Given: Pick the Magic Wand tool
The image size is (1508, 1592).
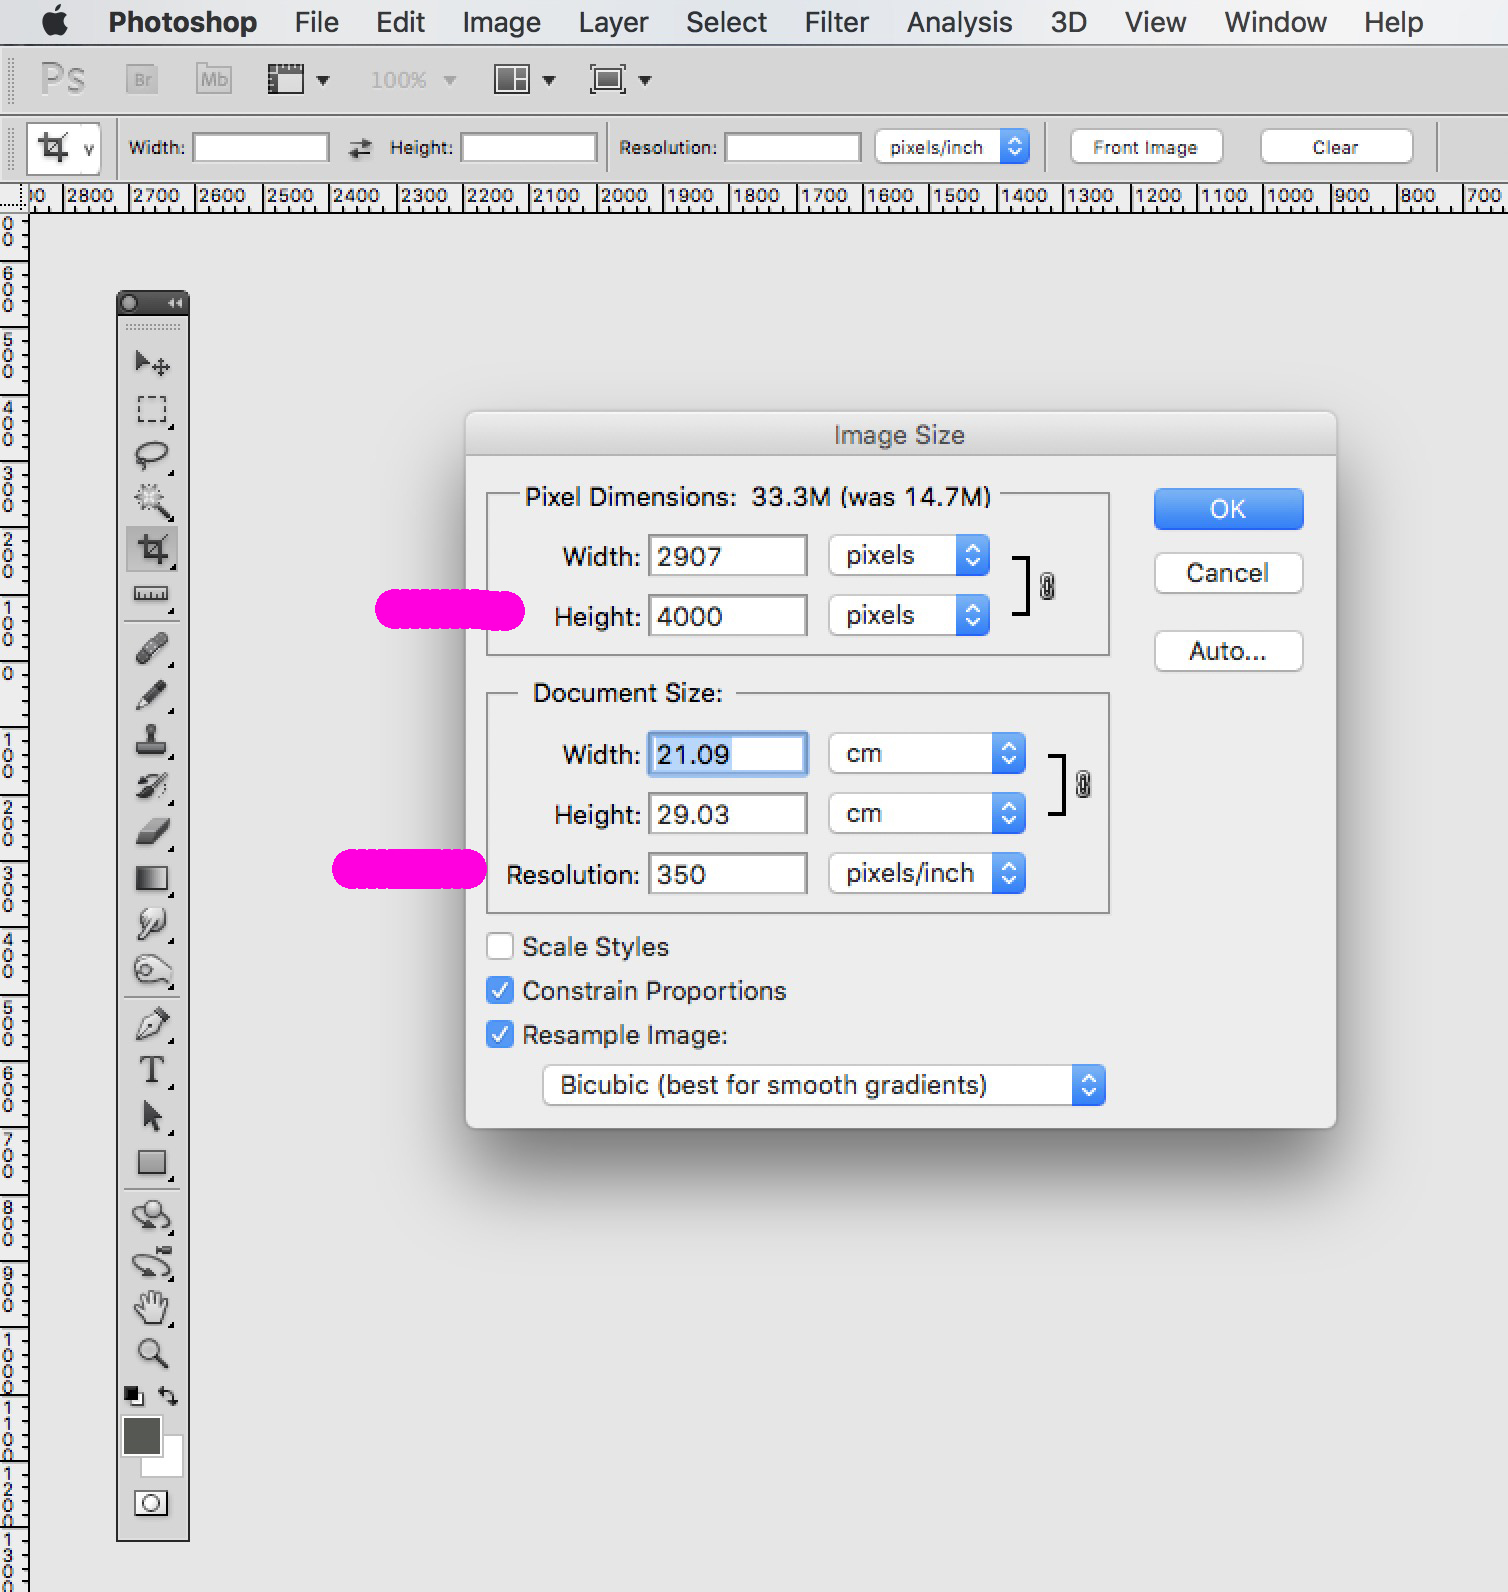Looking at the screenshot, I should [151, 500].
